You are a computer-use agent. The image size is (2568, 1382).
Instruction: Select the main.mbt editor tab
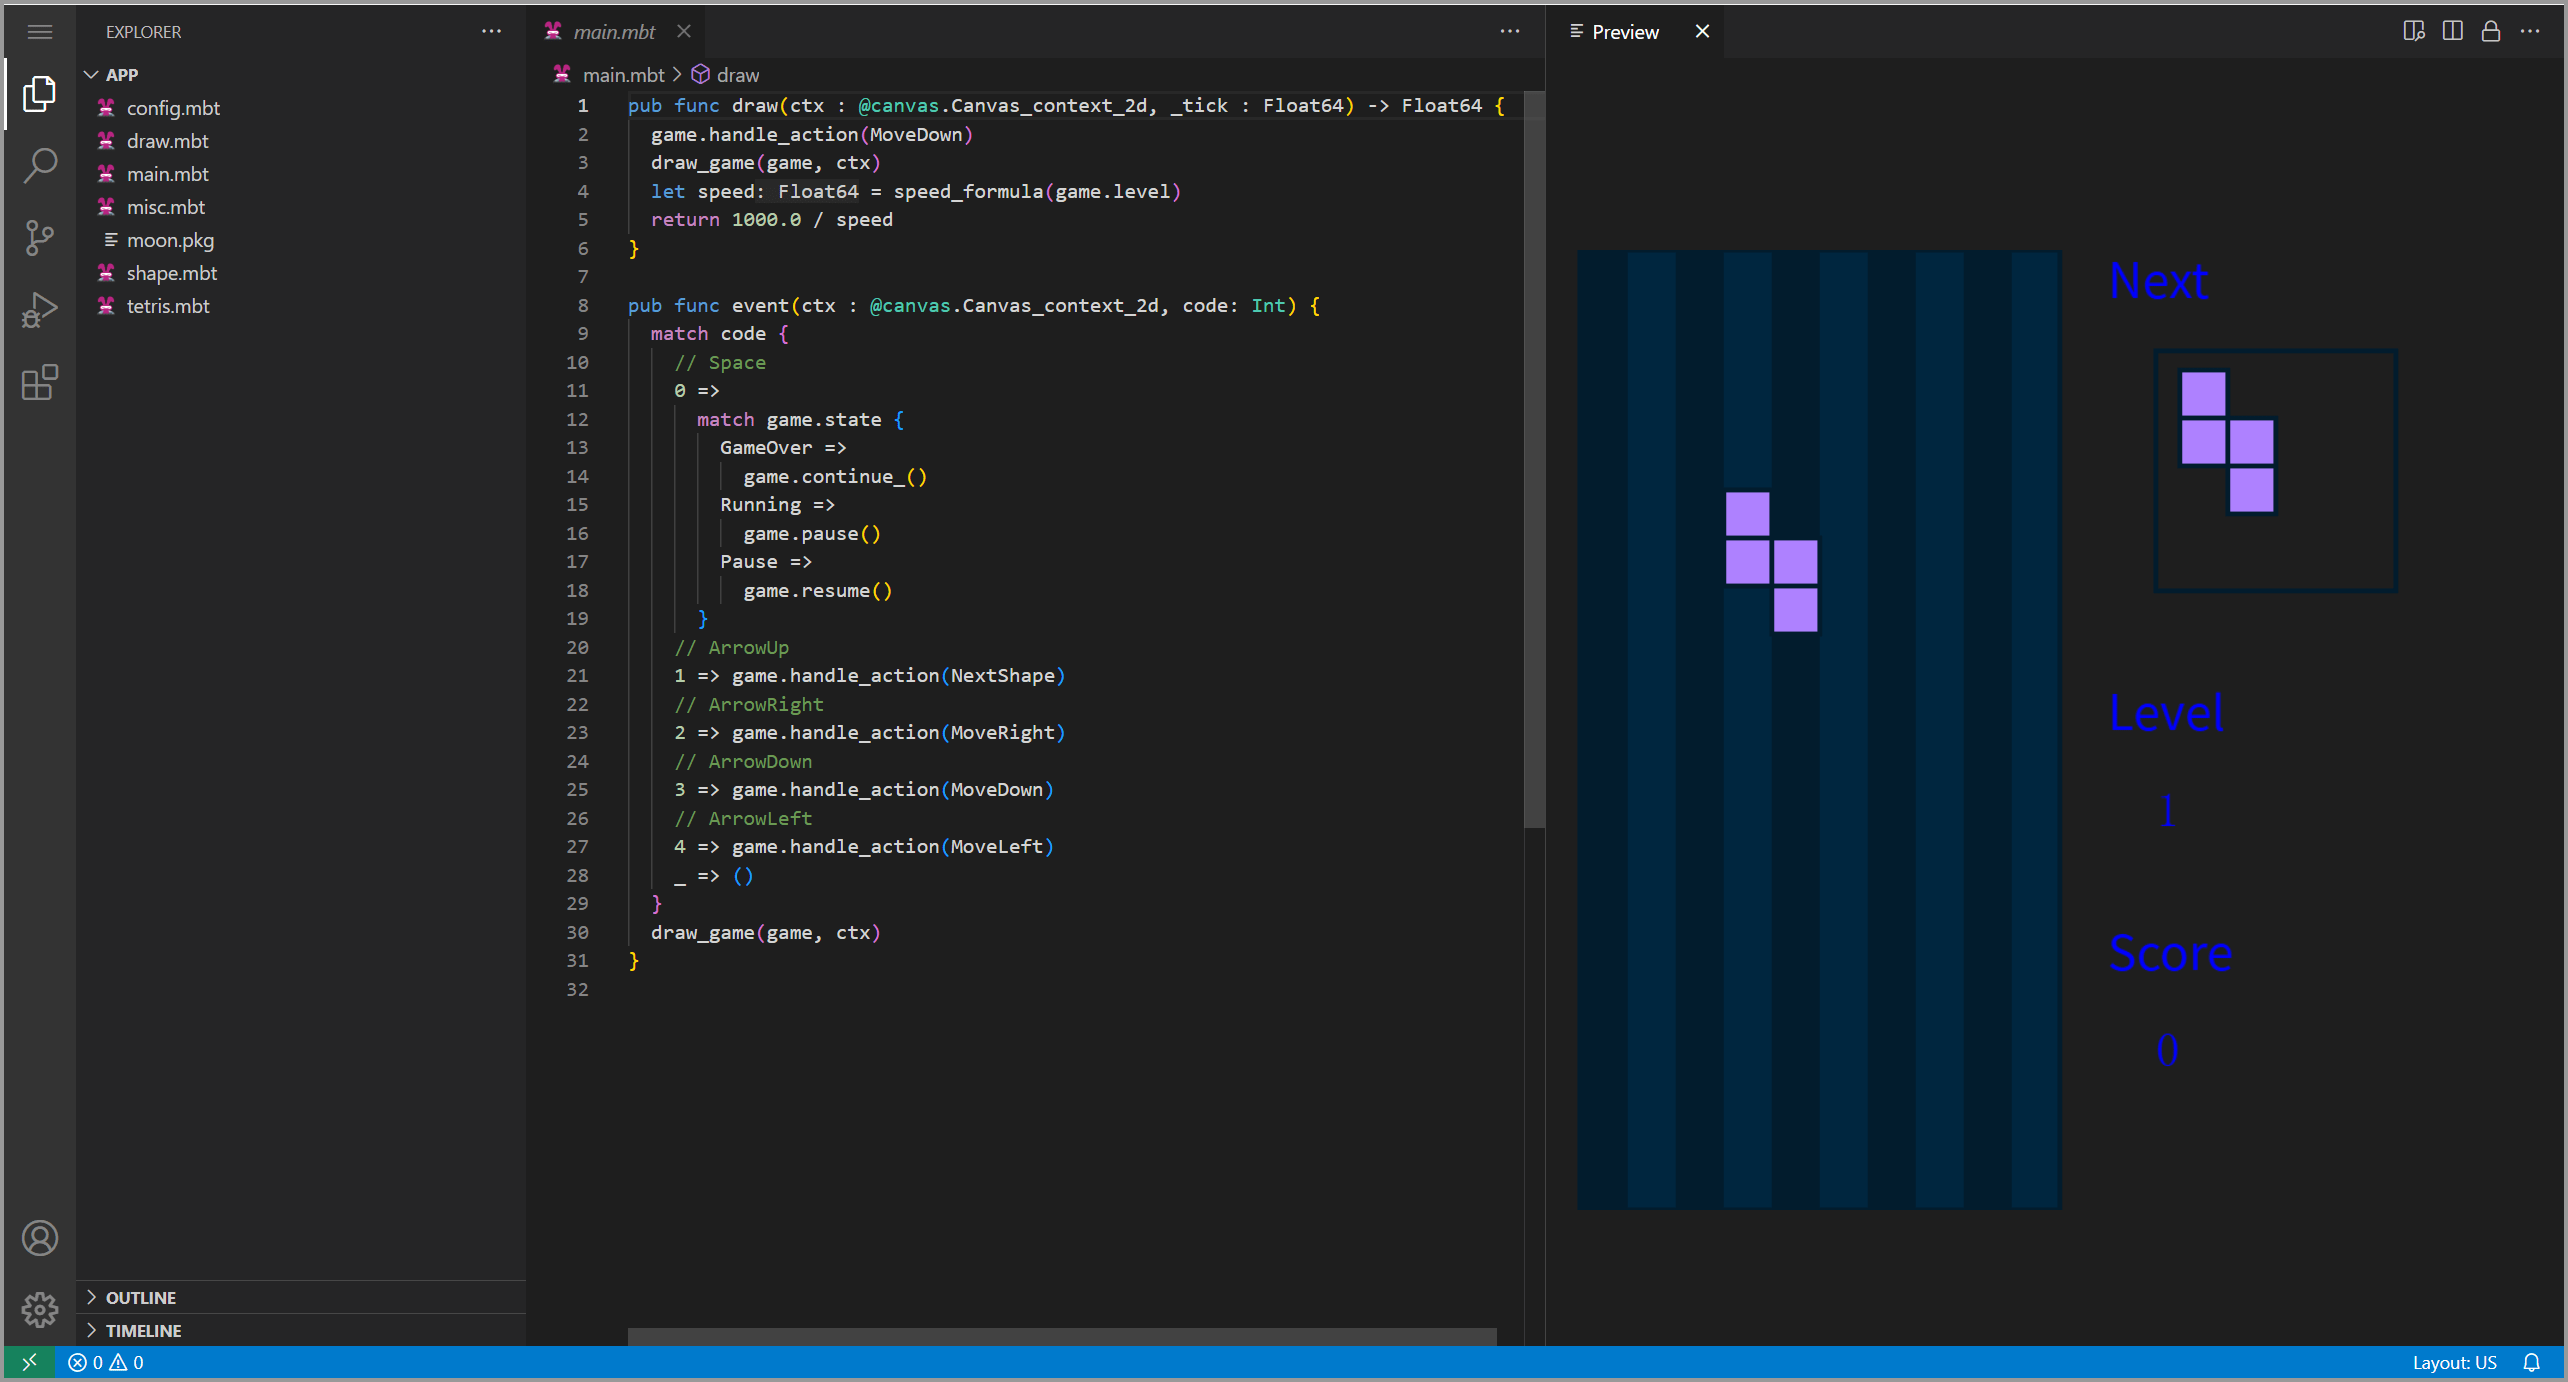(612, 32)
